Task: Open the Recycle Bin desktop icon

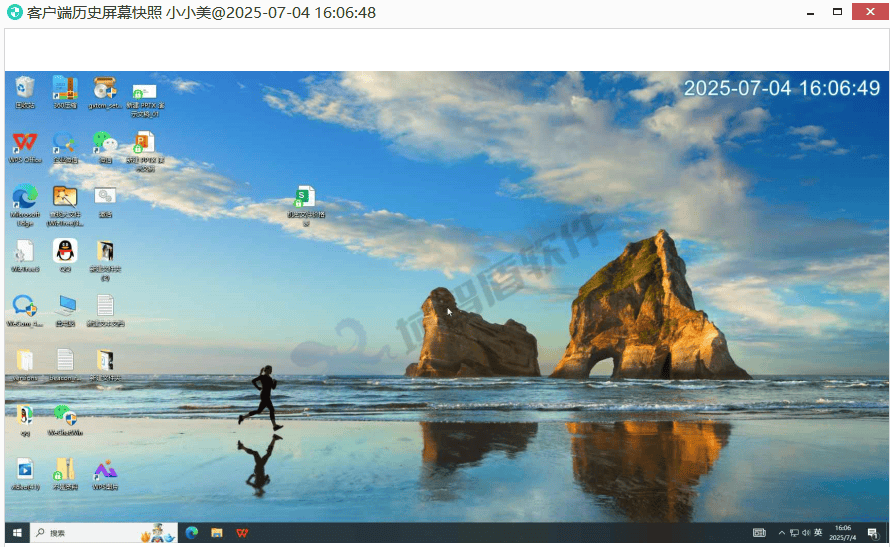Action: (25, 90)
